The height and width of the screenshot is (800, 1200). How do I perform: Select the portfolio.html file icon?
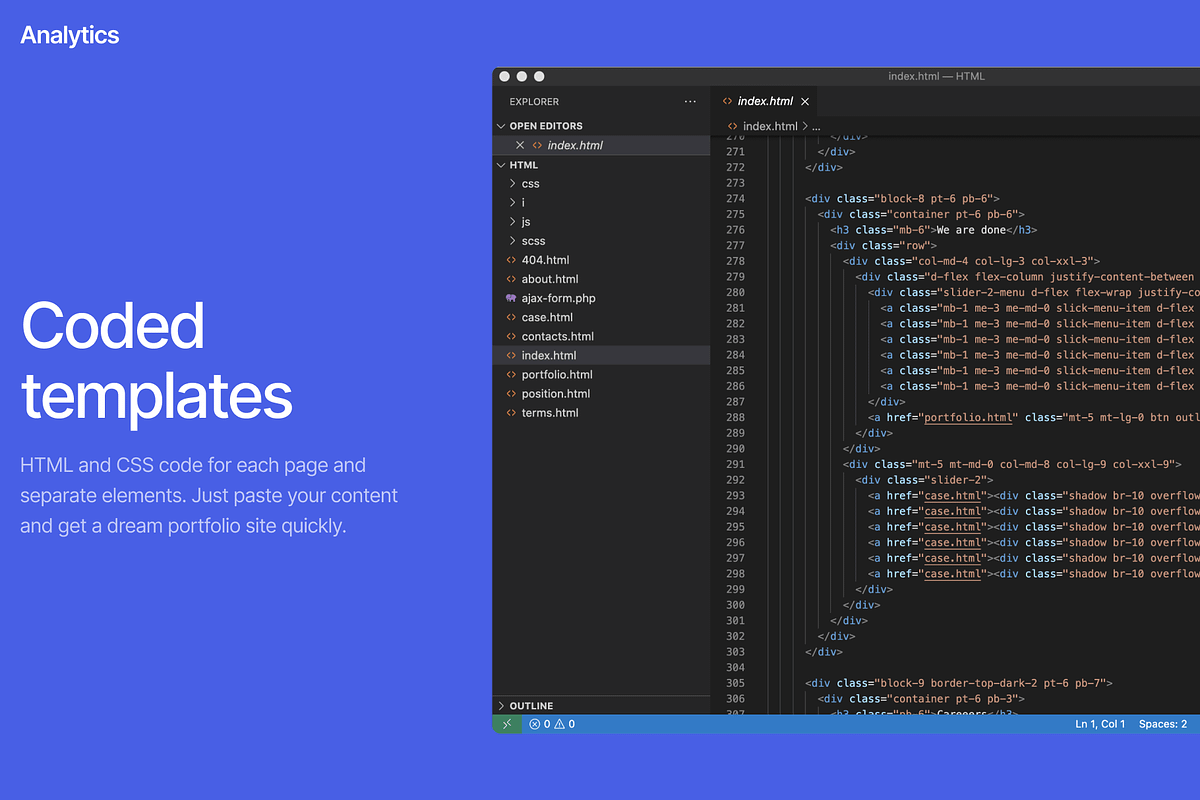point(512,374)
